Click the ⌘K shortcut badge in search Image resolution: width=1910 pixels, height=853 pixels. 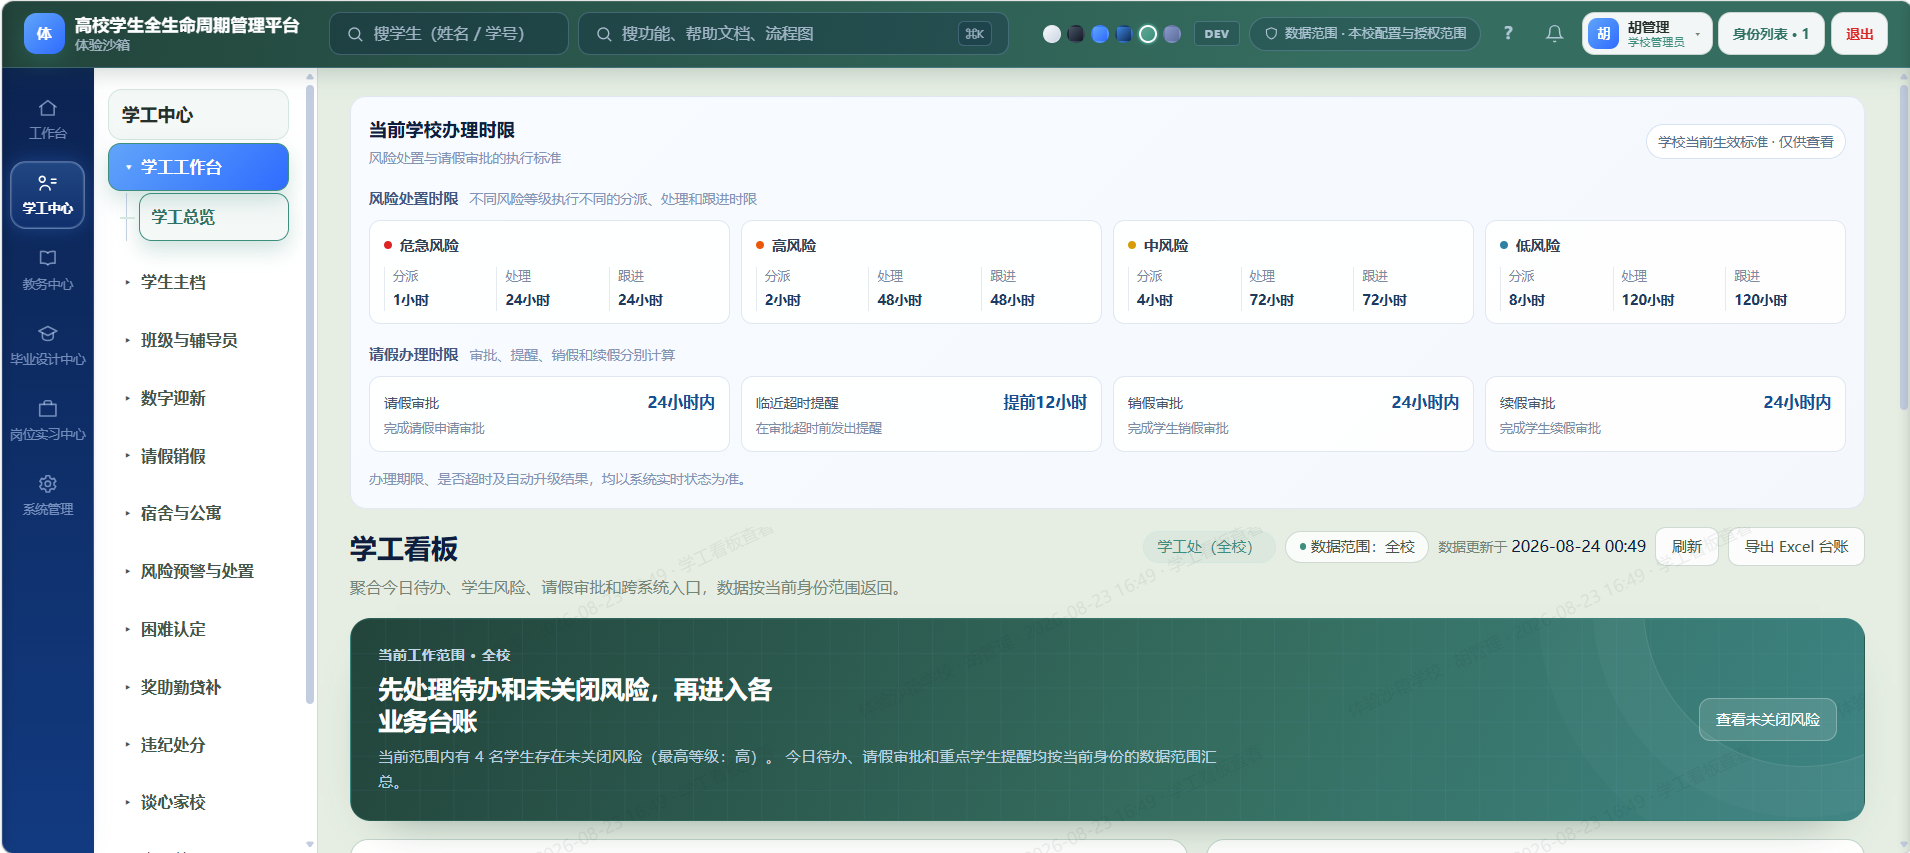tap(975, 33)
